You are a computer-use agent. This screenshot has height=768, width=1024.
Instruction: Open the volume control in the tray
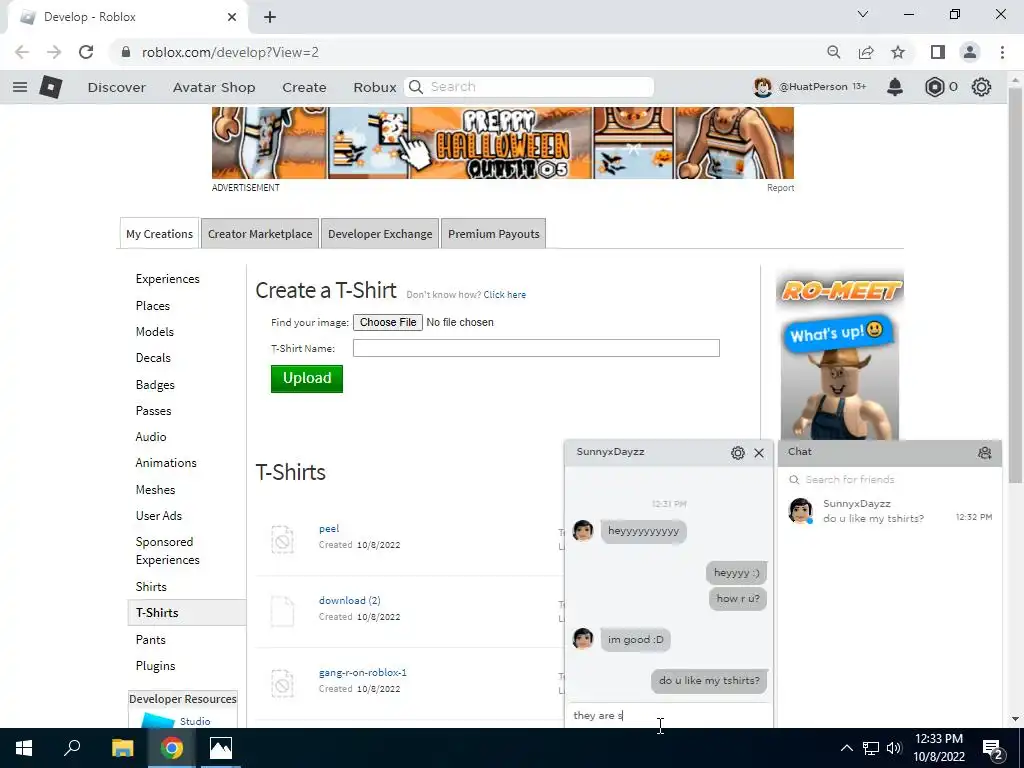coord(894,748)
